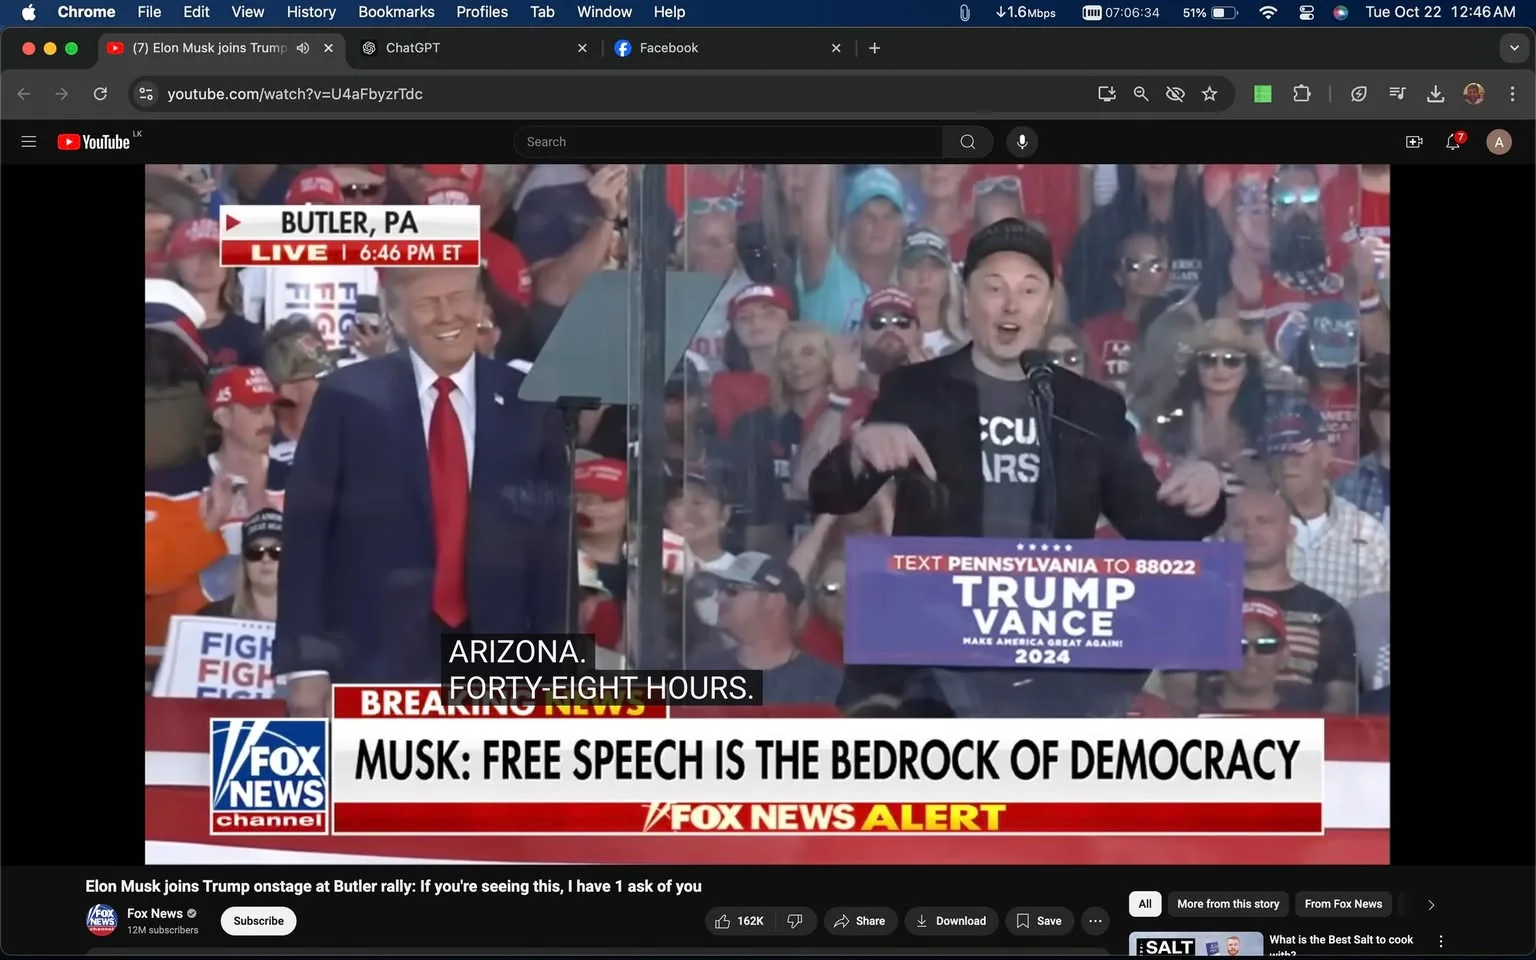The height and width of the screenshot is (960, 1536).
Task: Open the Apple menu
Action: pos(28,12)
